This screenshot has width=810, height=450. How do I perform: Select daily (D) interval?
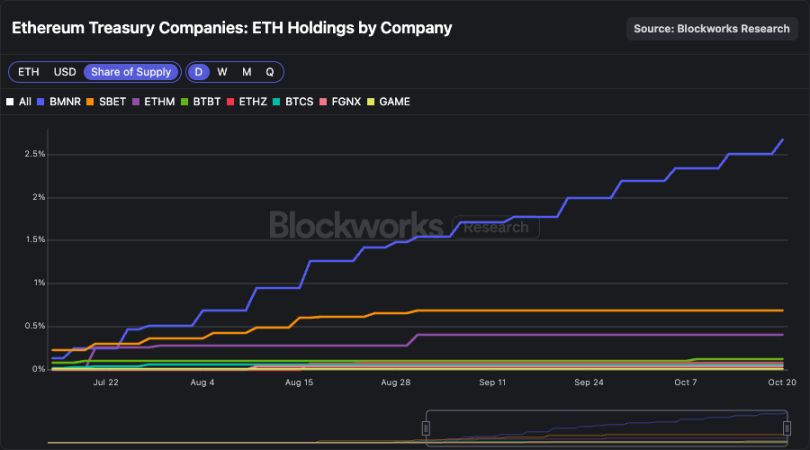coord(199,72)
